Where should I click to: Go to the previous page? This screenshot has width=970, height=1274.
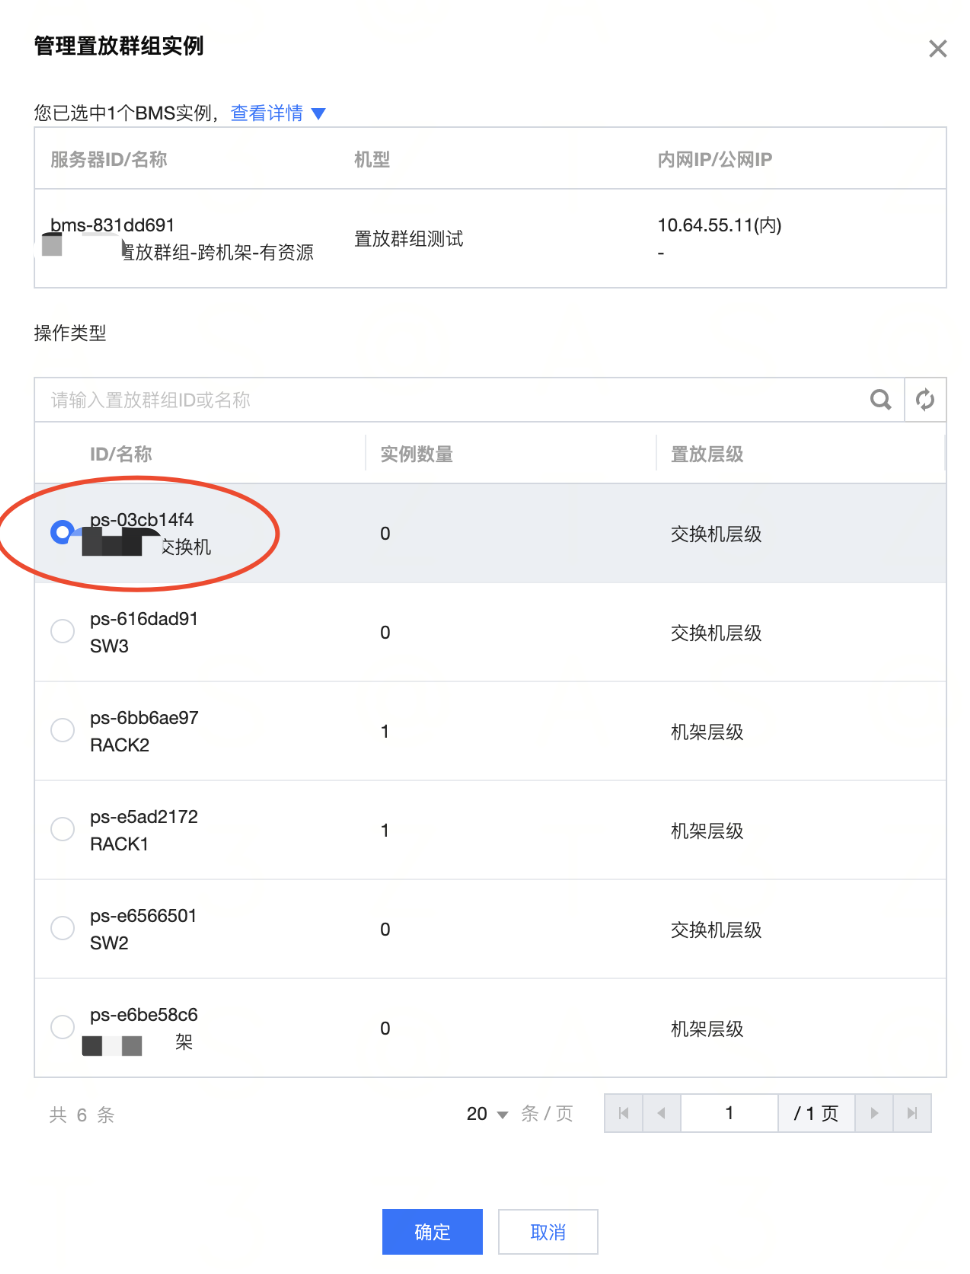point(661,1113)
